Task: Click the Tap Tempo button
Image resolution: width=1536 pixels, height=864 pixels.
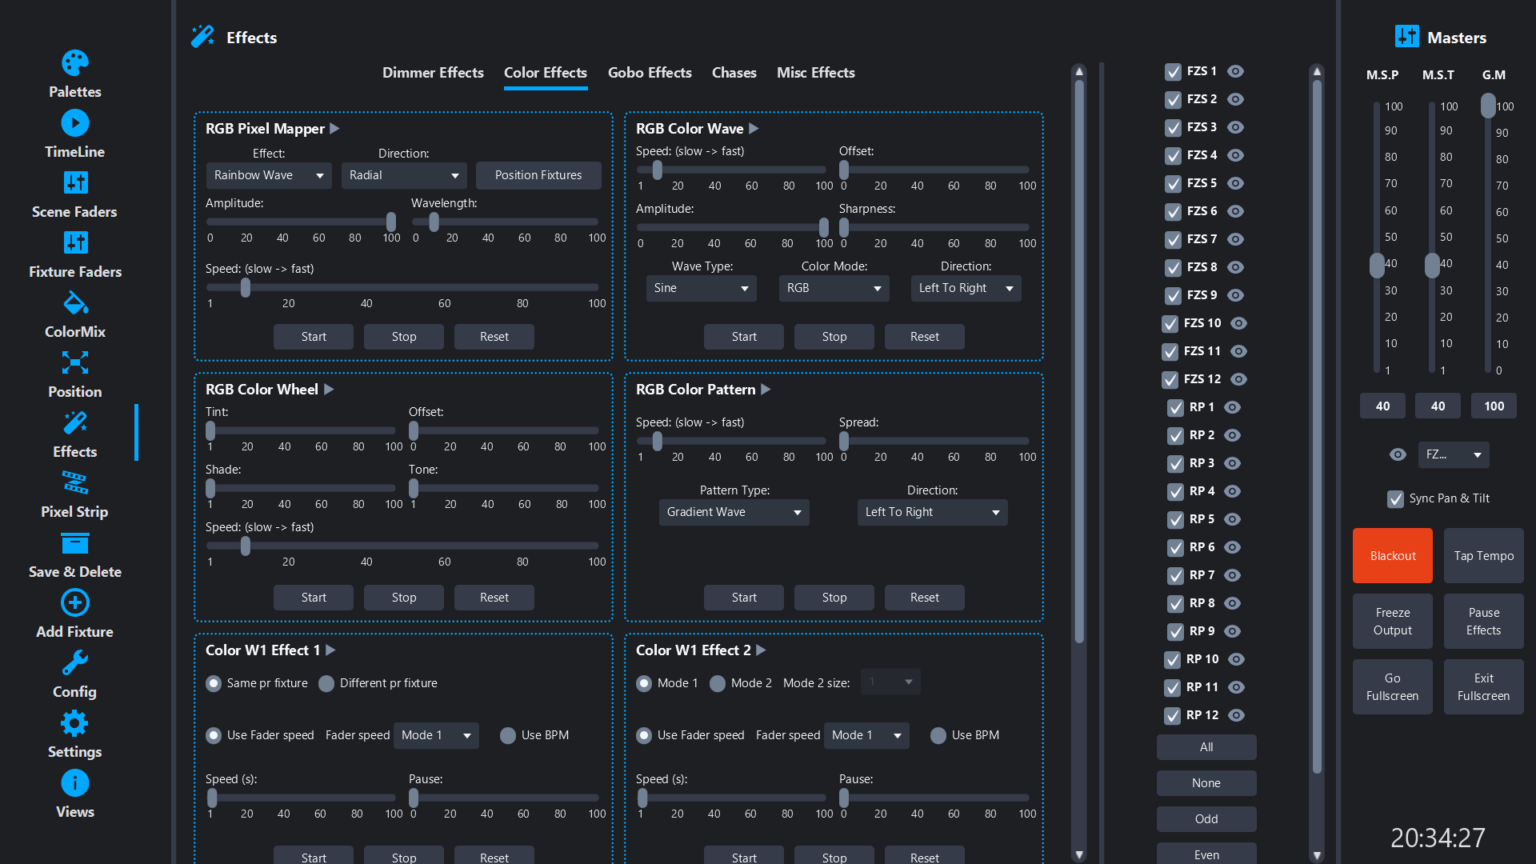Action: (1483, 556)
